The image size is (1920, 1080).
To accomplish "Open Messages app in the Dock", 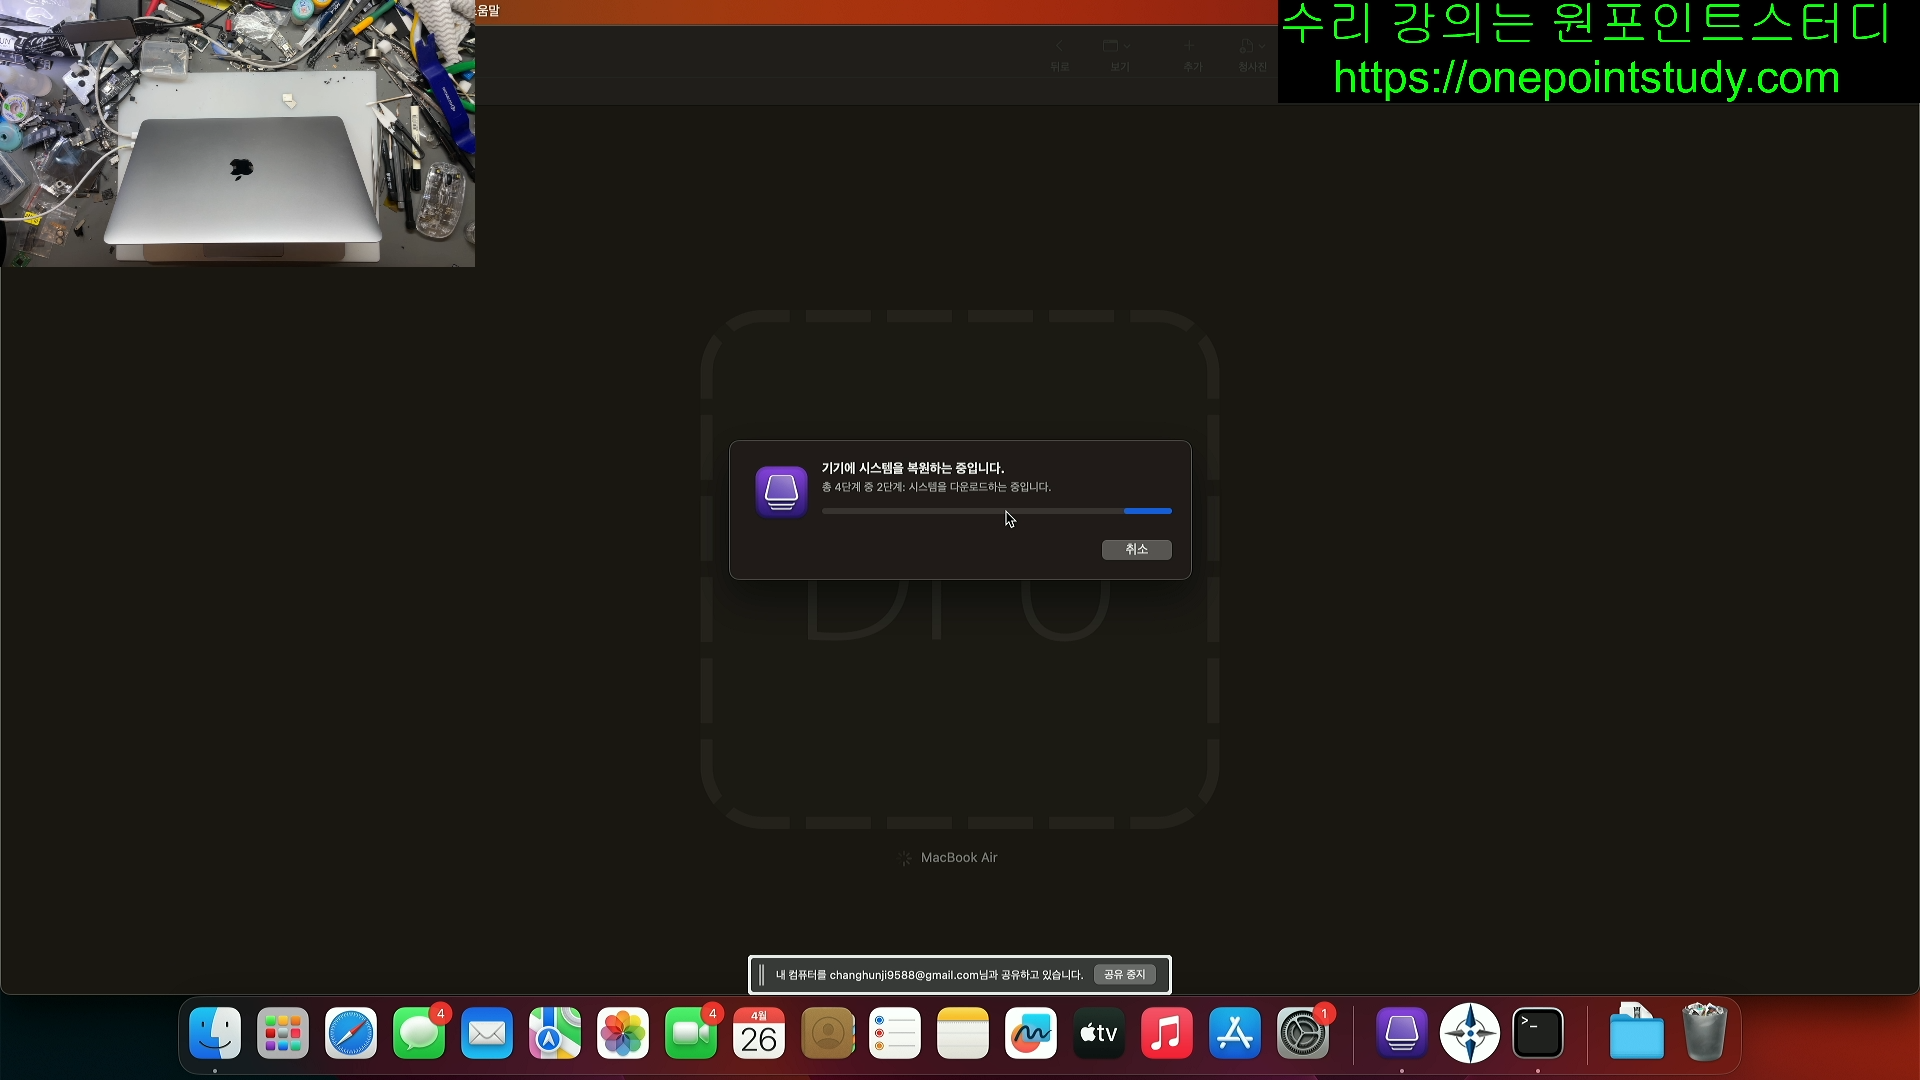I will [419, 1033].
